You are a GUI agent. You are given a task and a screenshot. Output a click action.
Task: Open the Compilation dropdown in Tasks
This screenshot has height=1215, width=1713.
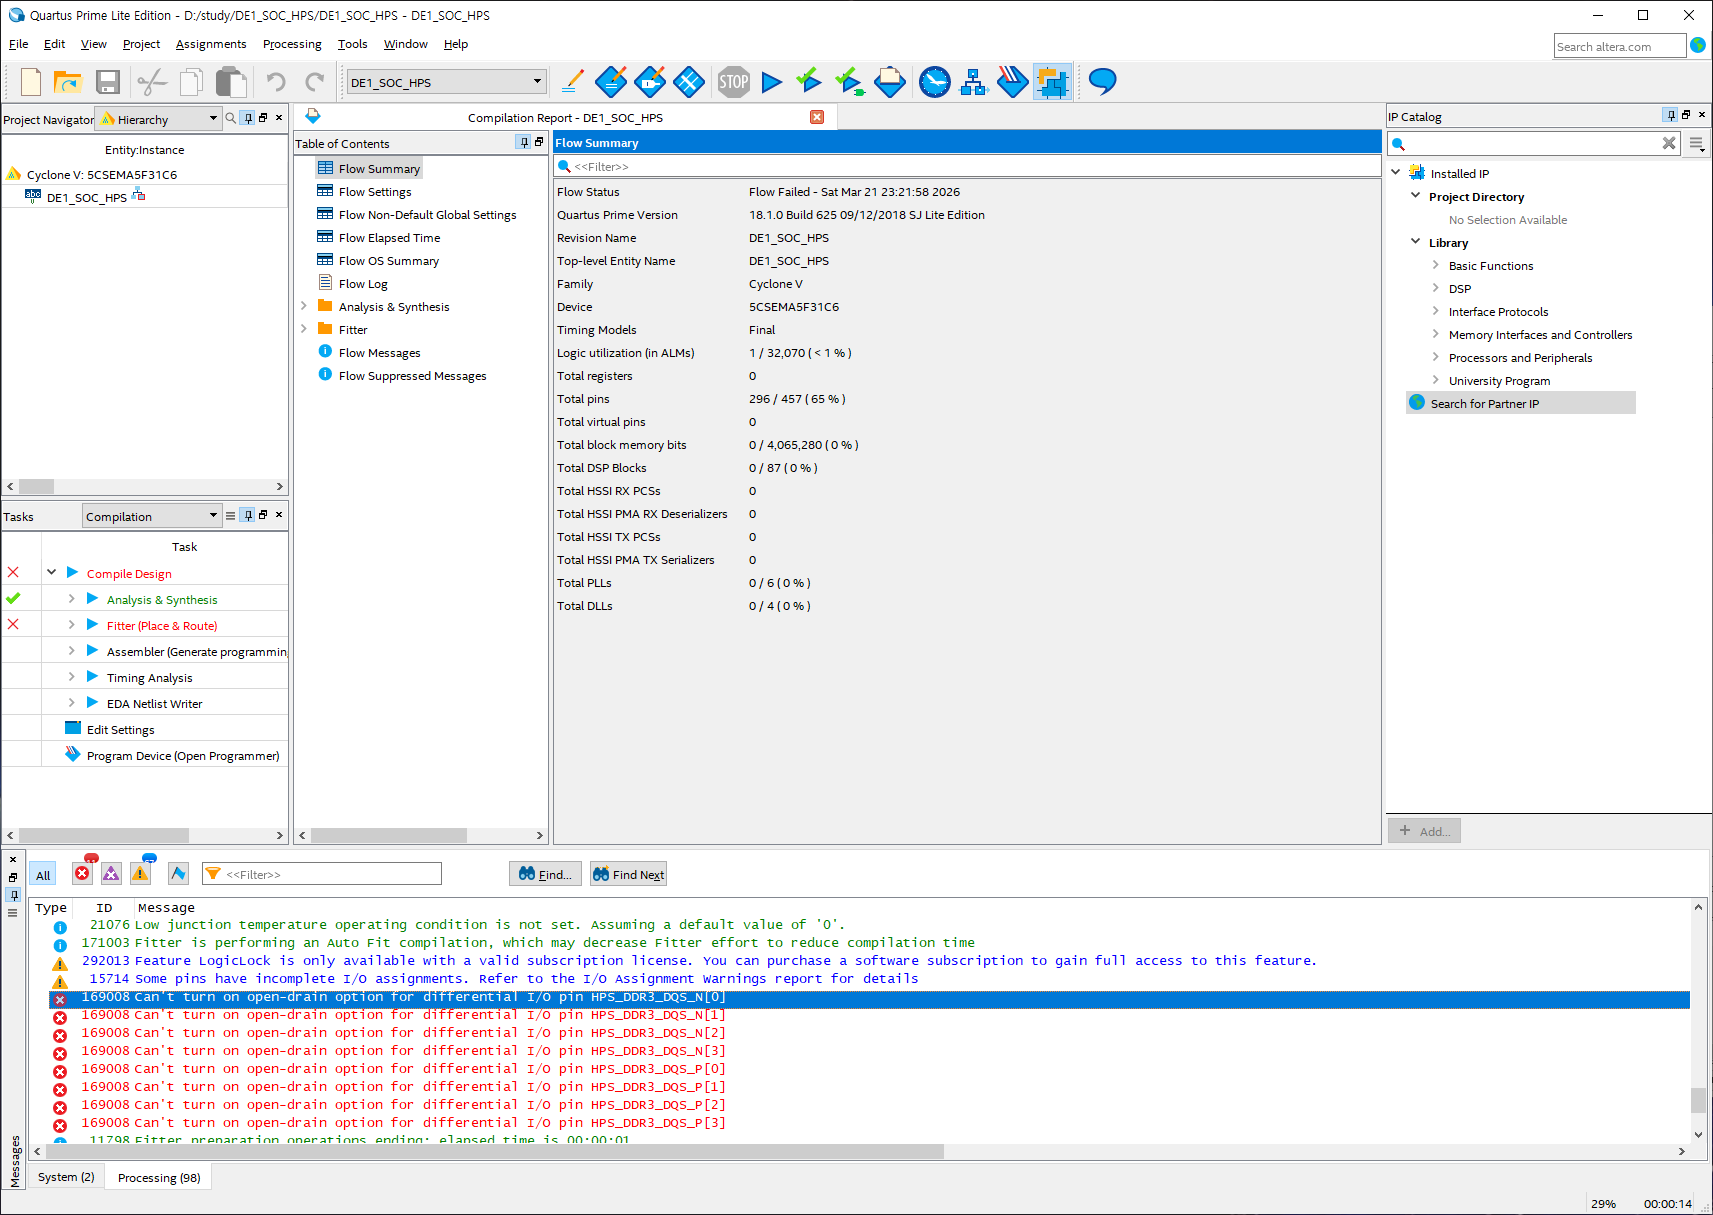point(213,515)
